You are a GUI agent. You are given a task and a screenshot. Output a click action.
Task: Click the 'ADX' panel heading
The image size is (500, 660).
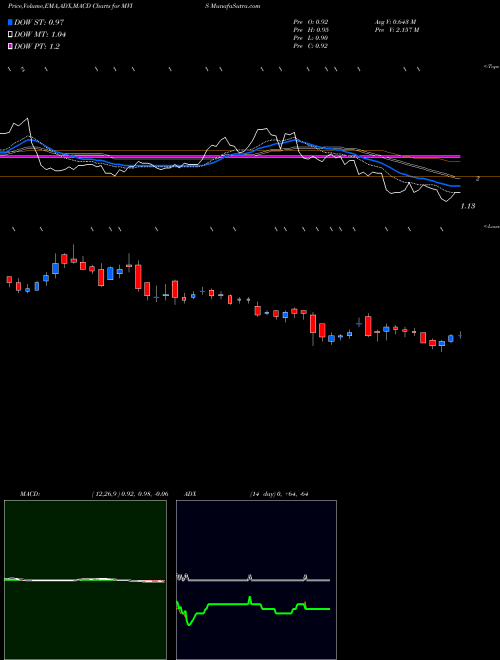click(190, 494)
